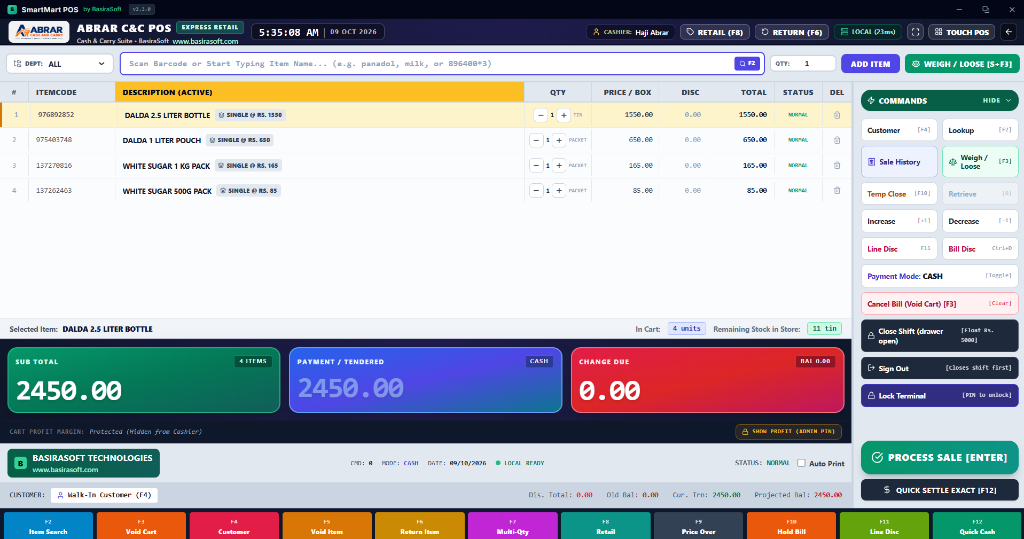Click SHOW PROFIT (ADMIN PIN)
The width and height of the screenshot is (1024, 539).
(788, 432)
